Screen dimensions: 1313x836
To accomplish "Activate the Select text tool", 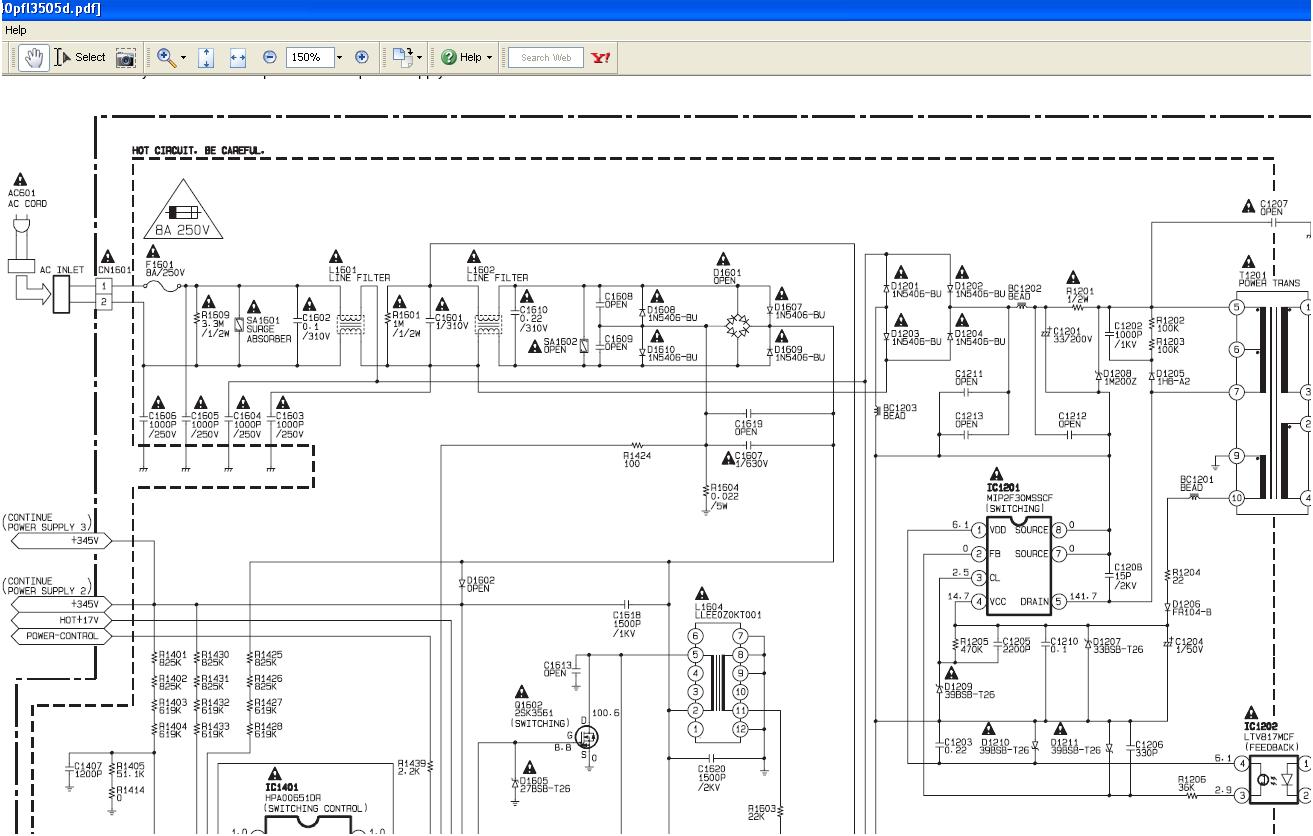I will click(x=81, y=58).
